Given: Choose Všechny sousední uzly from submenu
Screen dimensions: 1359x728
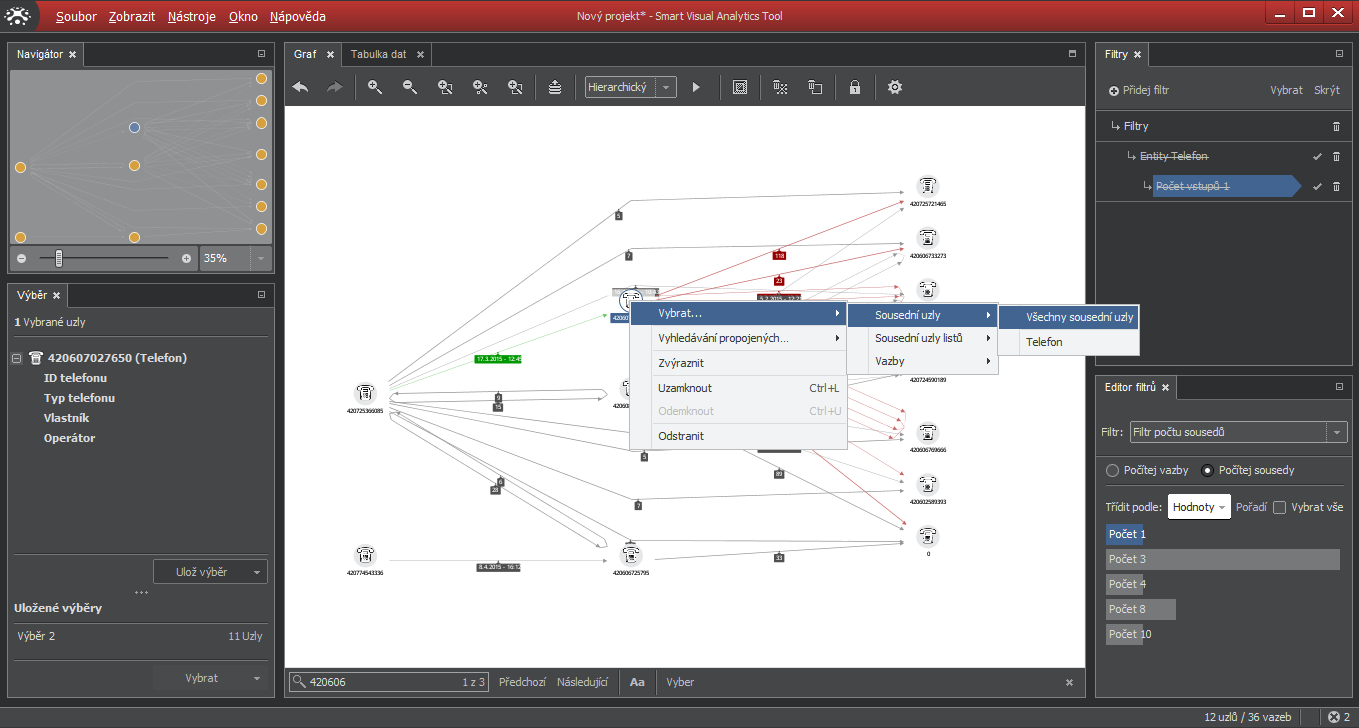Looking at the screenshot, I should [1079, 317].
